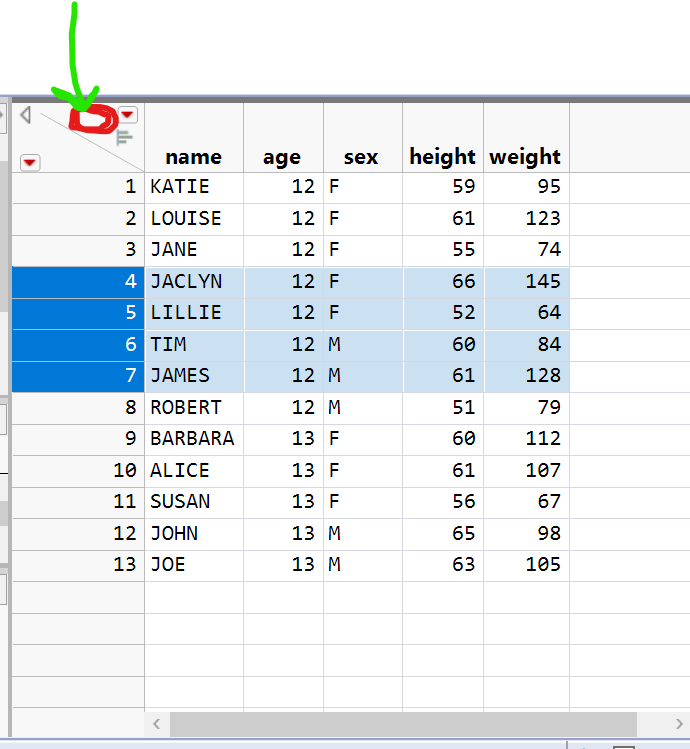690x749 pixels.
Task: Click the BARBARA name cell
Action: (192, 439)
